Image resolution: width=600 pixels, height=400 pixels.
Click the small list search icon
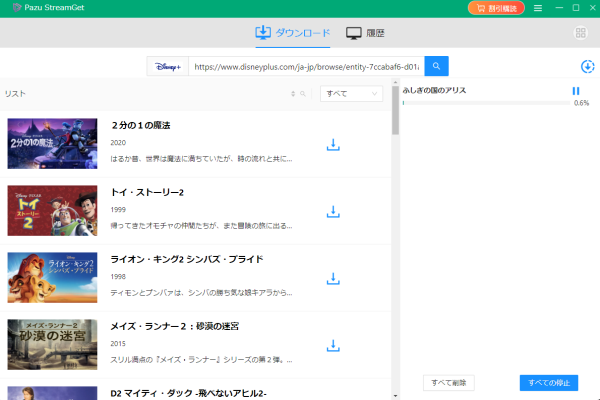point(303,94)
